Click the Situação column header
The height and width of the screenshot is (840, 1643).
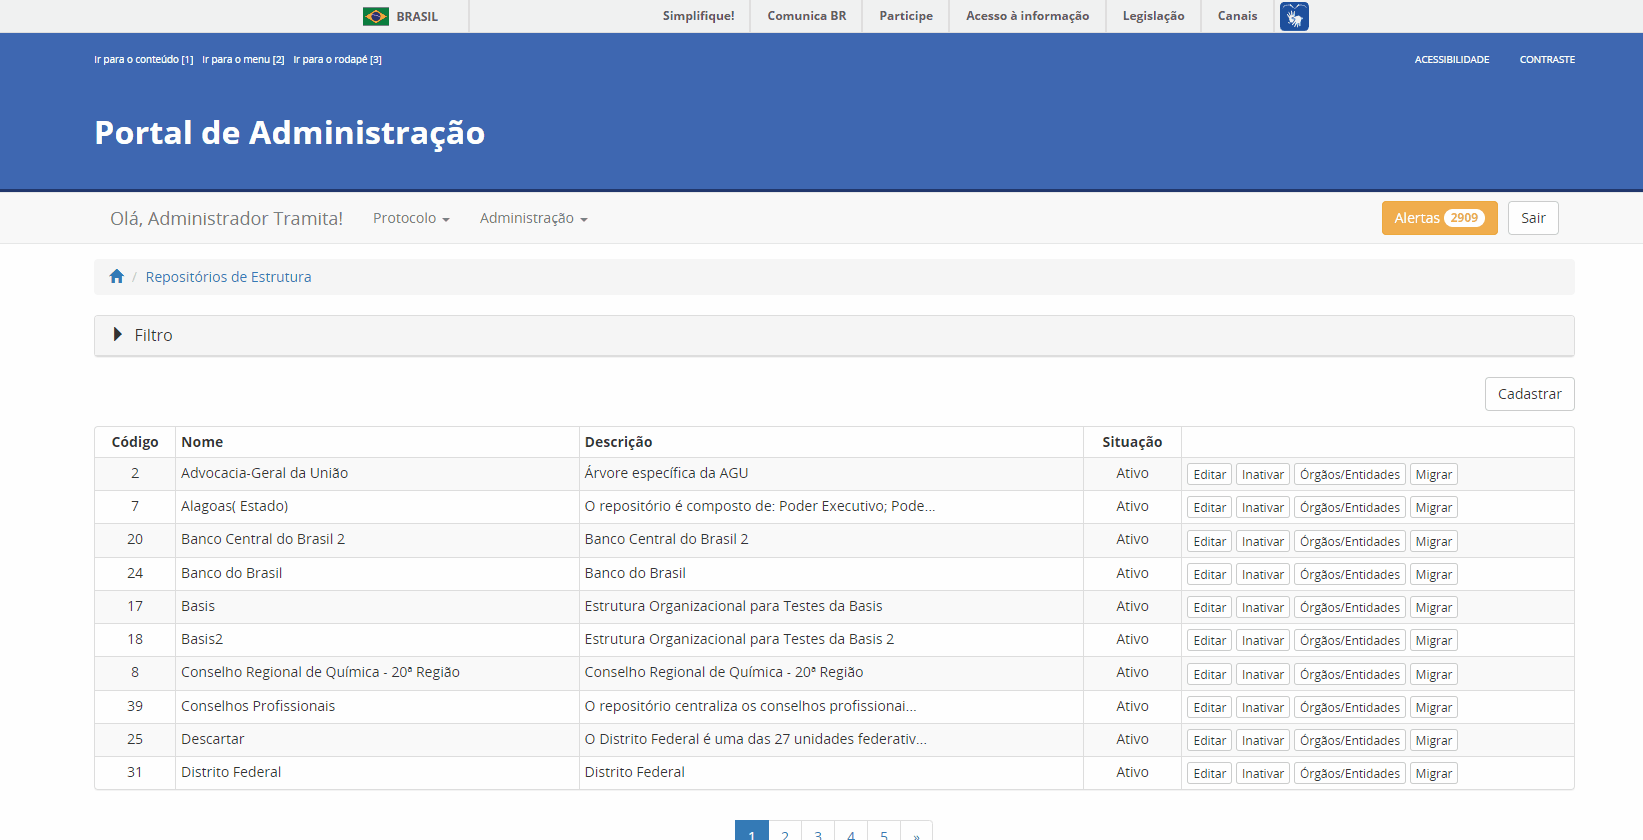(x=1132, y=442)
